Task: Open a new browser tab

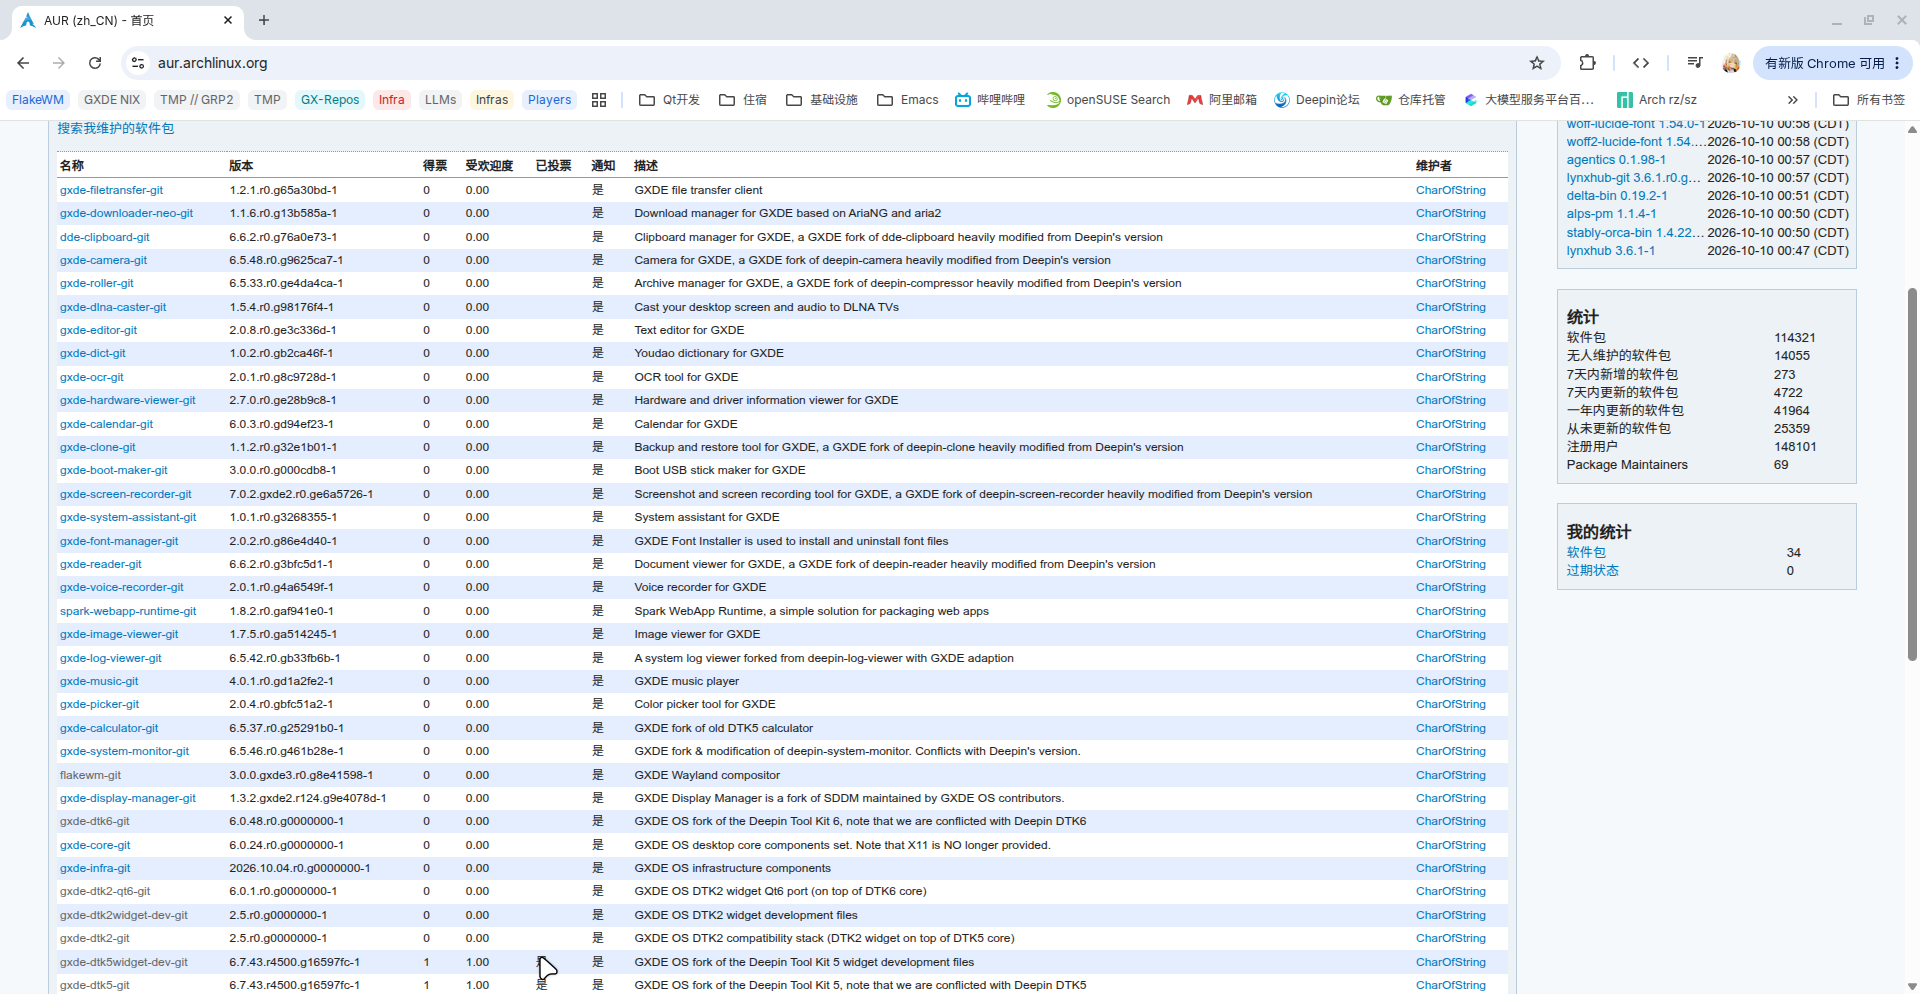Action: click(x=264, y=20)
